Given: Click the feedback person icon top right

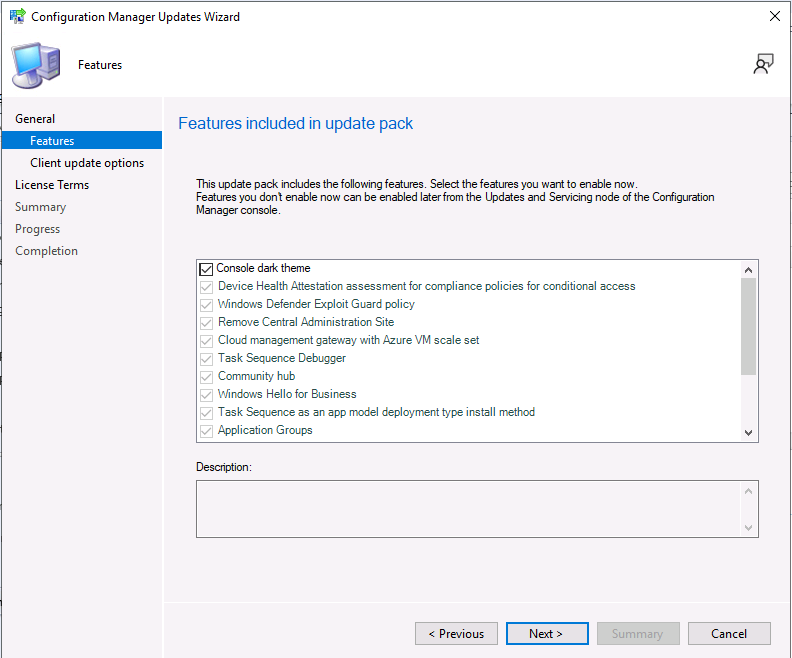Looking at the screenshot, I should click(763, 64).
